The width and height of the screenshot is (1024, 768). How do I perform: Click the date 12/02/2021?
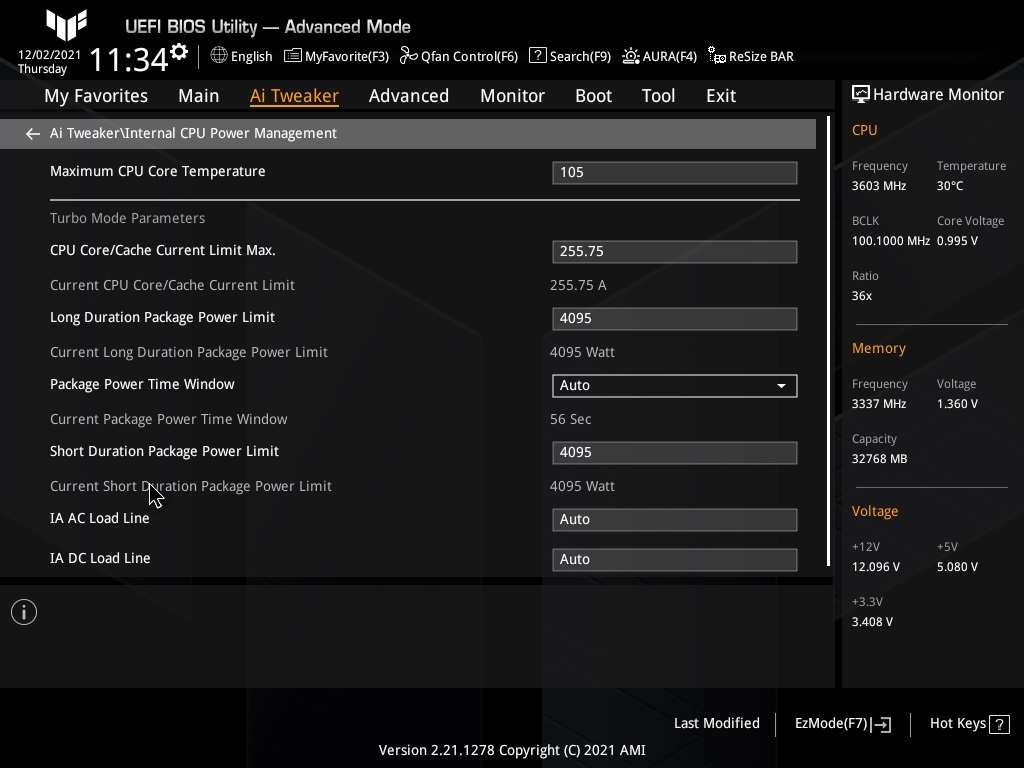pyautogui.click(x=50, y=55)
